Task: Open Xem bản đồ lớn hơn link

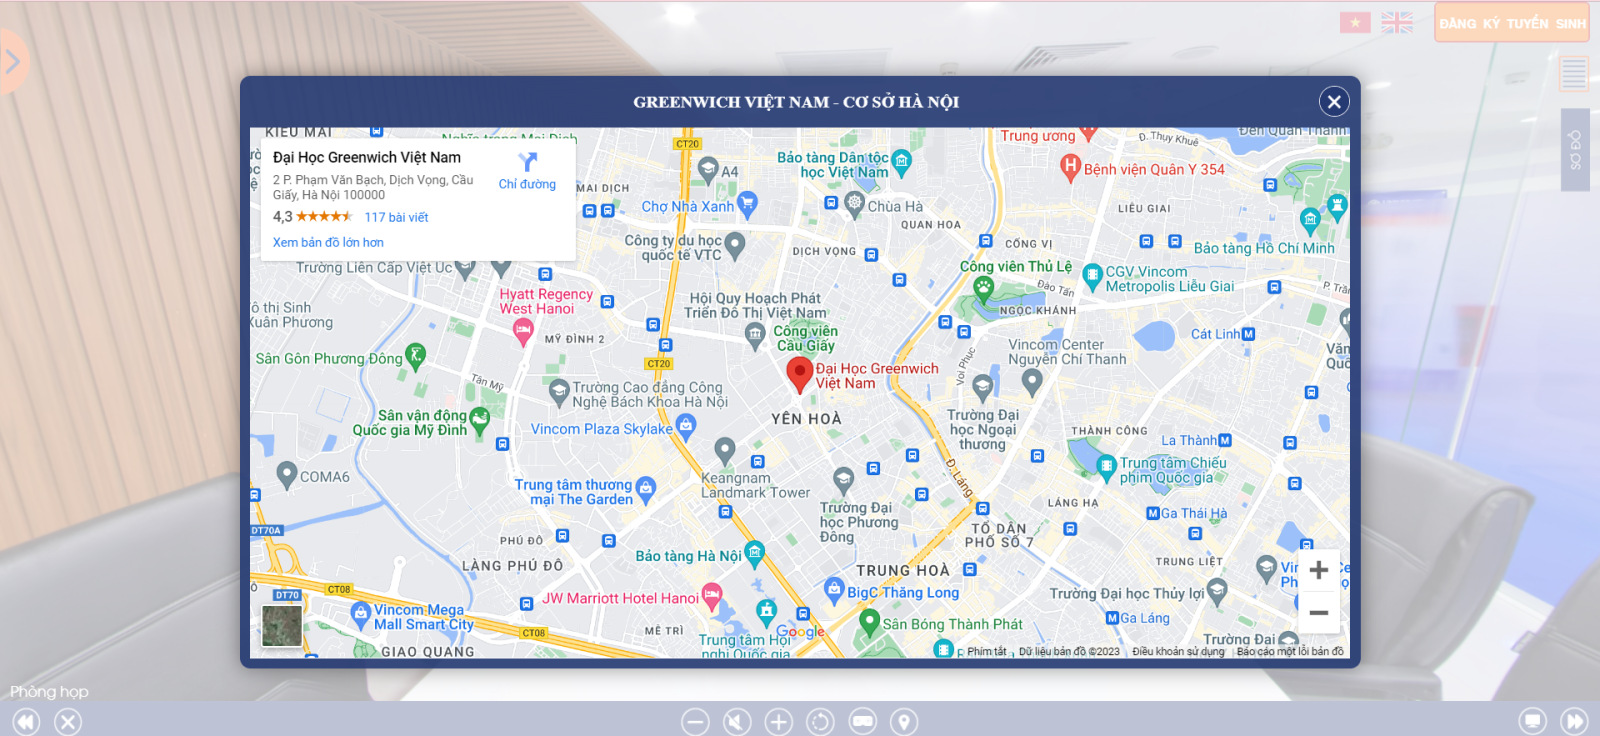Action: 328,243
